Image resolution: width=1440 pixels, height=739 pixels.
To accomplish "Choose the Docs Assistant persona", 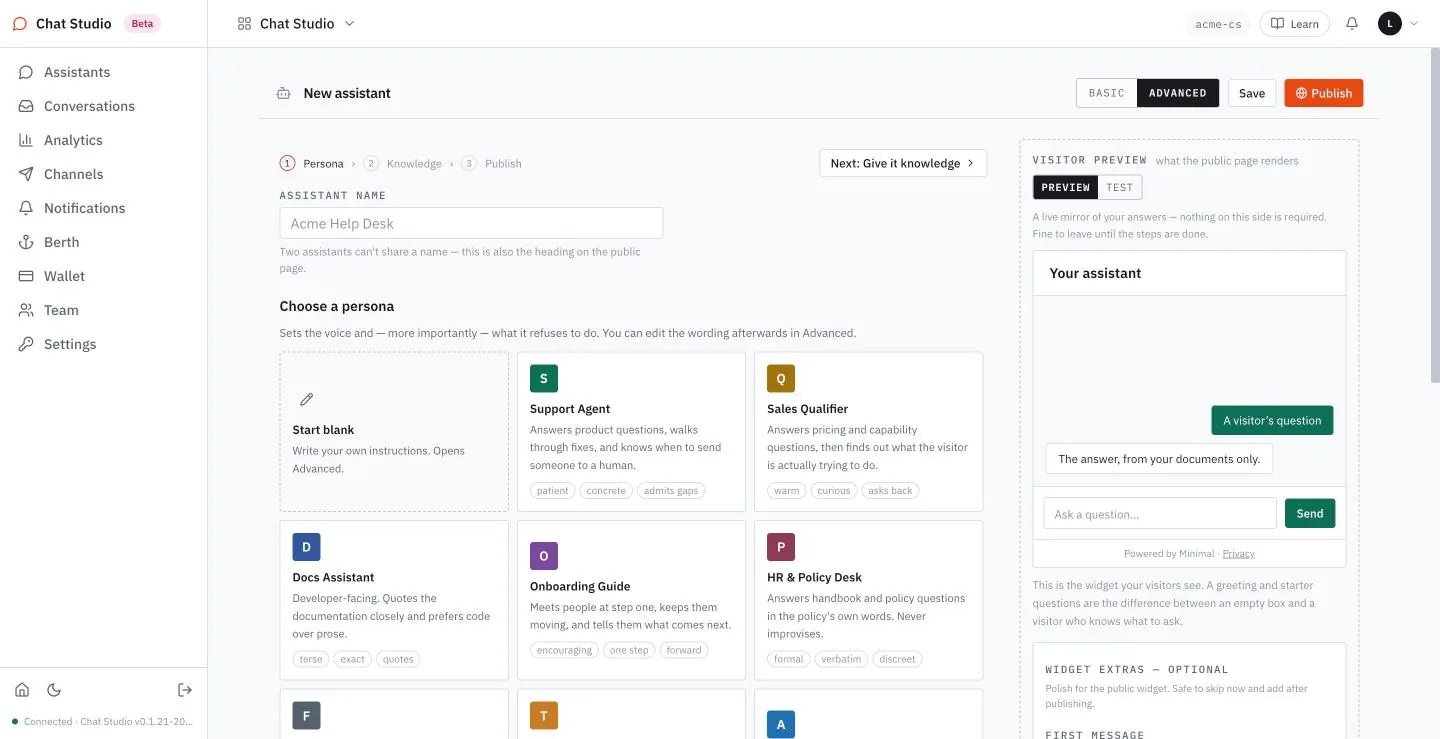I will (x=394, y=600).
